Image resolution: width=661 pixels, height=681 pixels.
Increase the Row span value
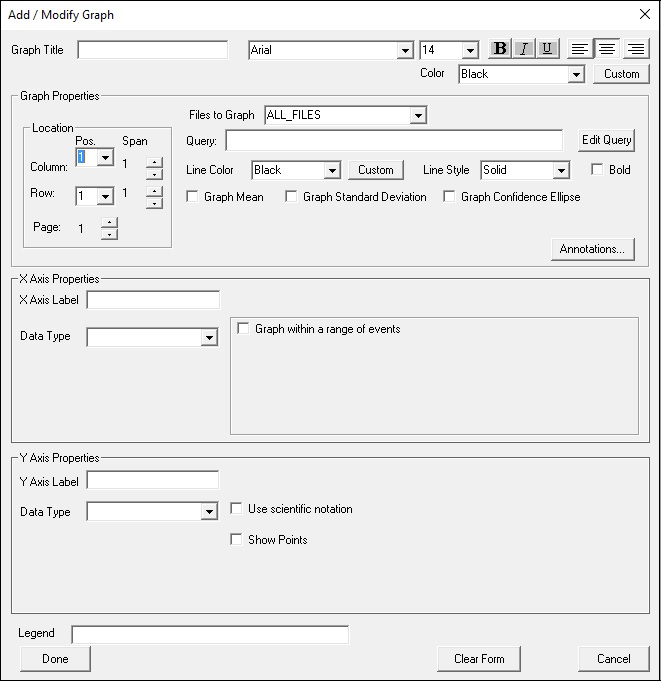(154, 191)
